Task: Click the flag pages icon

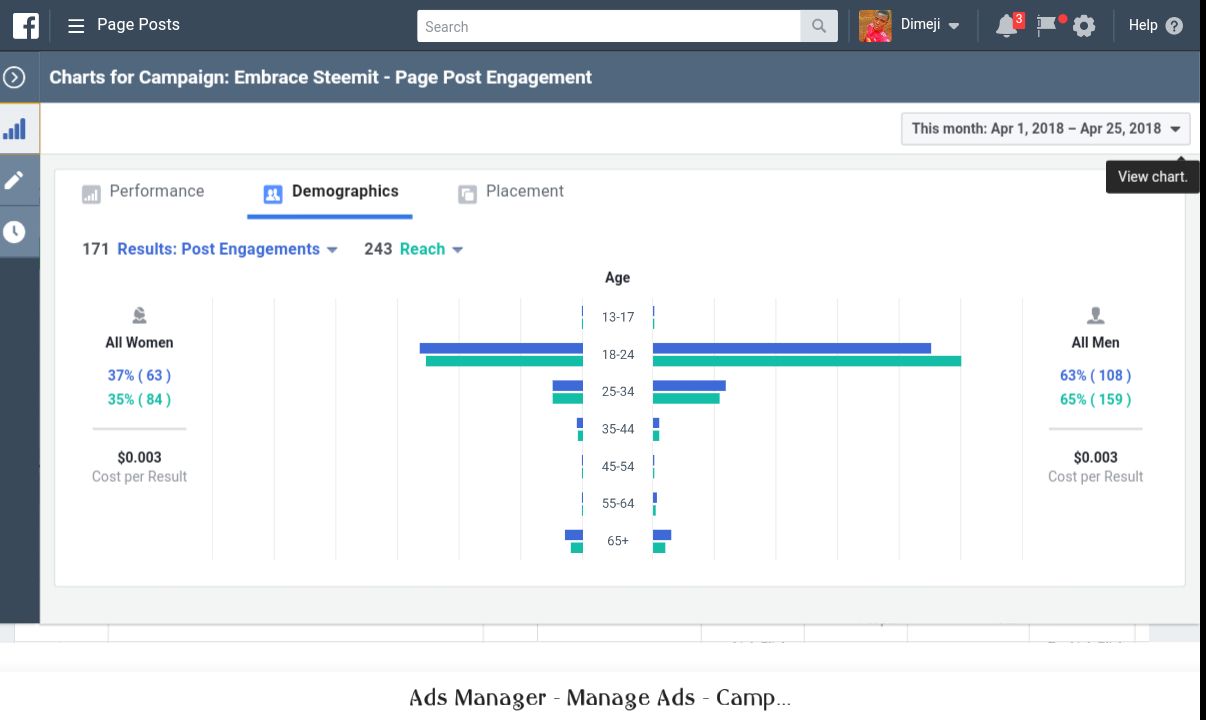Action: [x=1047, y=26]
